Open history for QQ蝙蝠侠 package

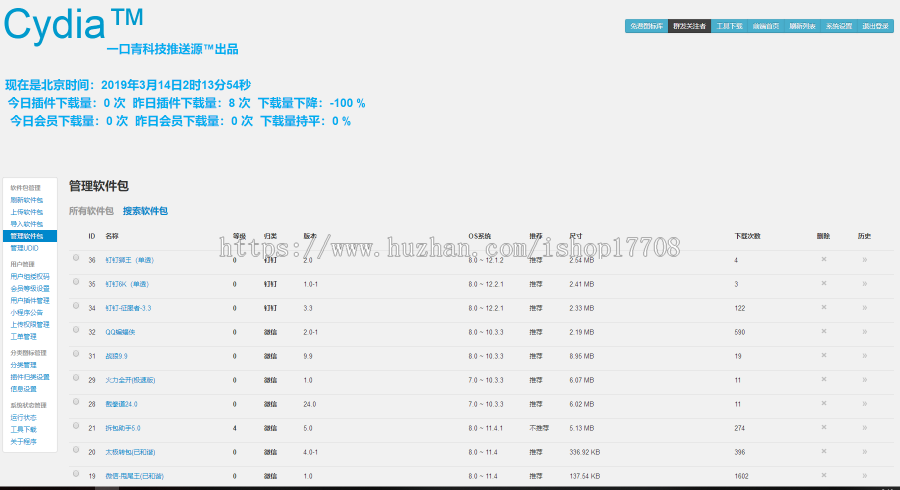click(864, 332)
